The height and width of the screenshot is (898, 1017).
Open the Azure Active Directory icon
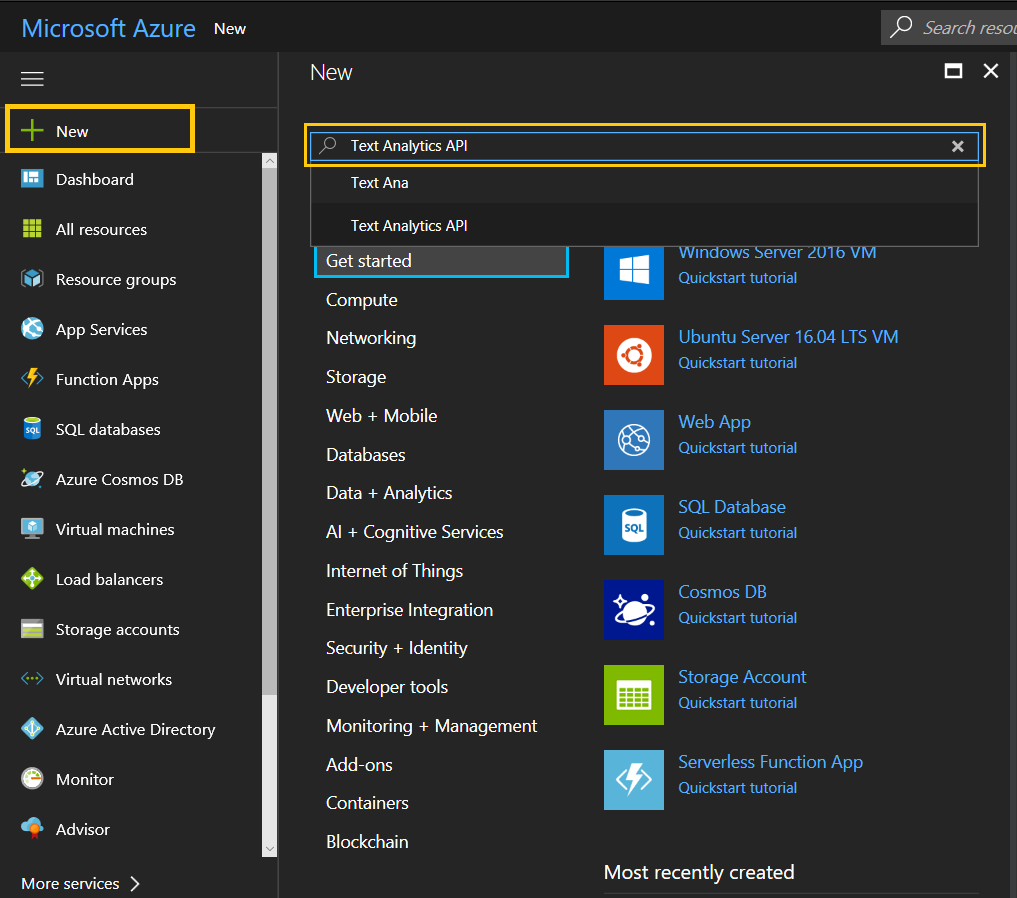pos(32,729)
